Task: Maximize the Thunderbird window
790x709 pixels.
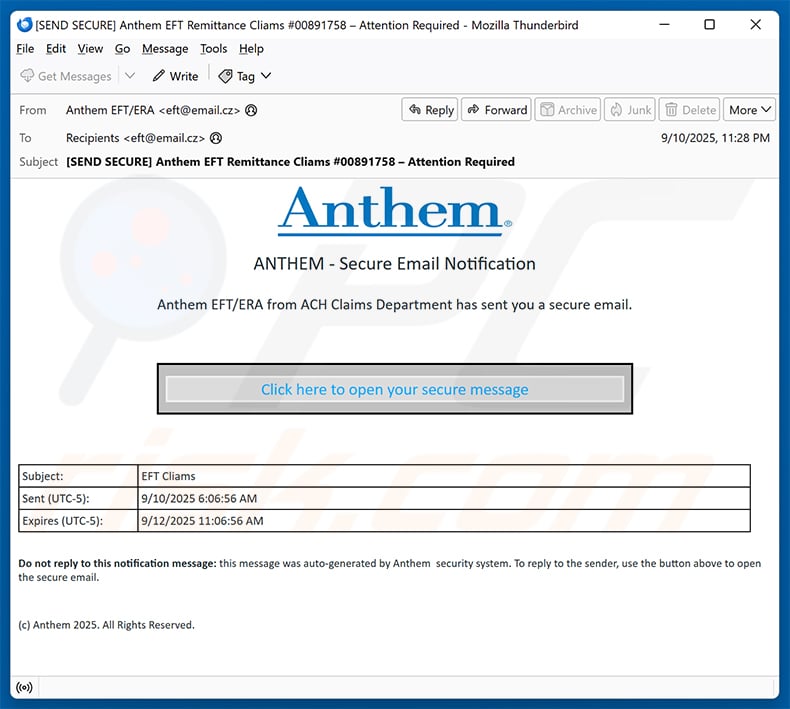Action: click(x=709, y=24)
